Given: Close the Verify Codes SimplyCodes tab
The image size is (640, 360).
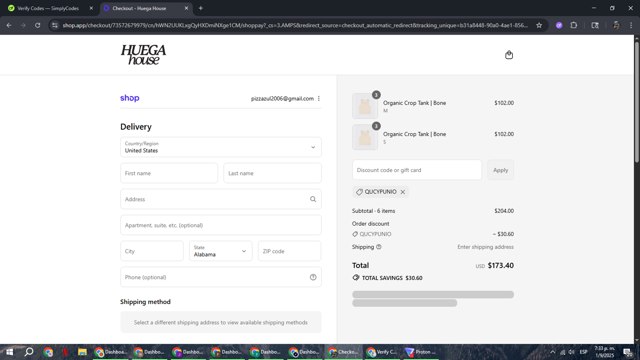Looking at the screenshot, I should (91, 8).
